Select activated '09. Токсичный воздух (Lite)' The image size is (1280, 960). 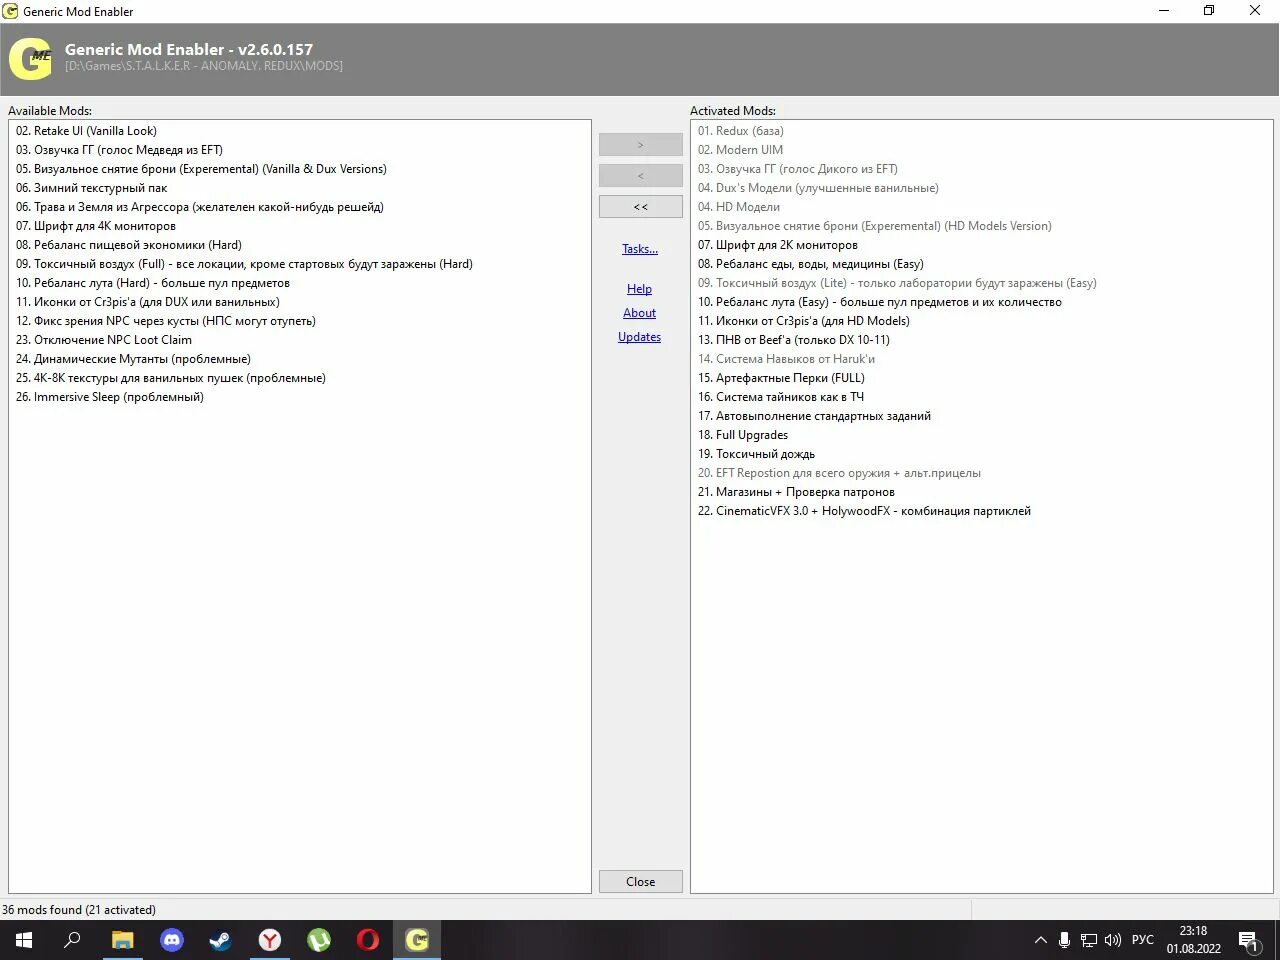[897, 283]
